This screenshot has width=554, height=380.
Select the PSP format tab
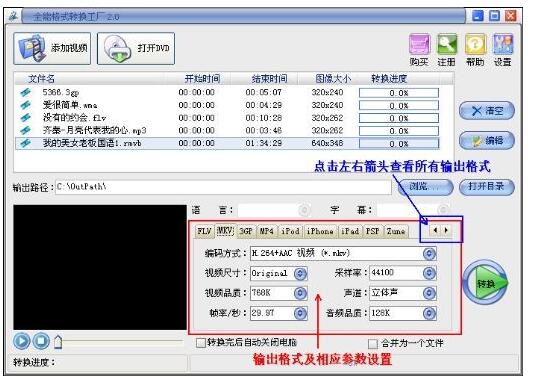pos(372,231)
